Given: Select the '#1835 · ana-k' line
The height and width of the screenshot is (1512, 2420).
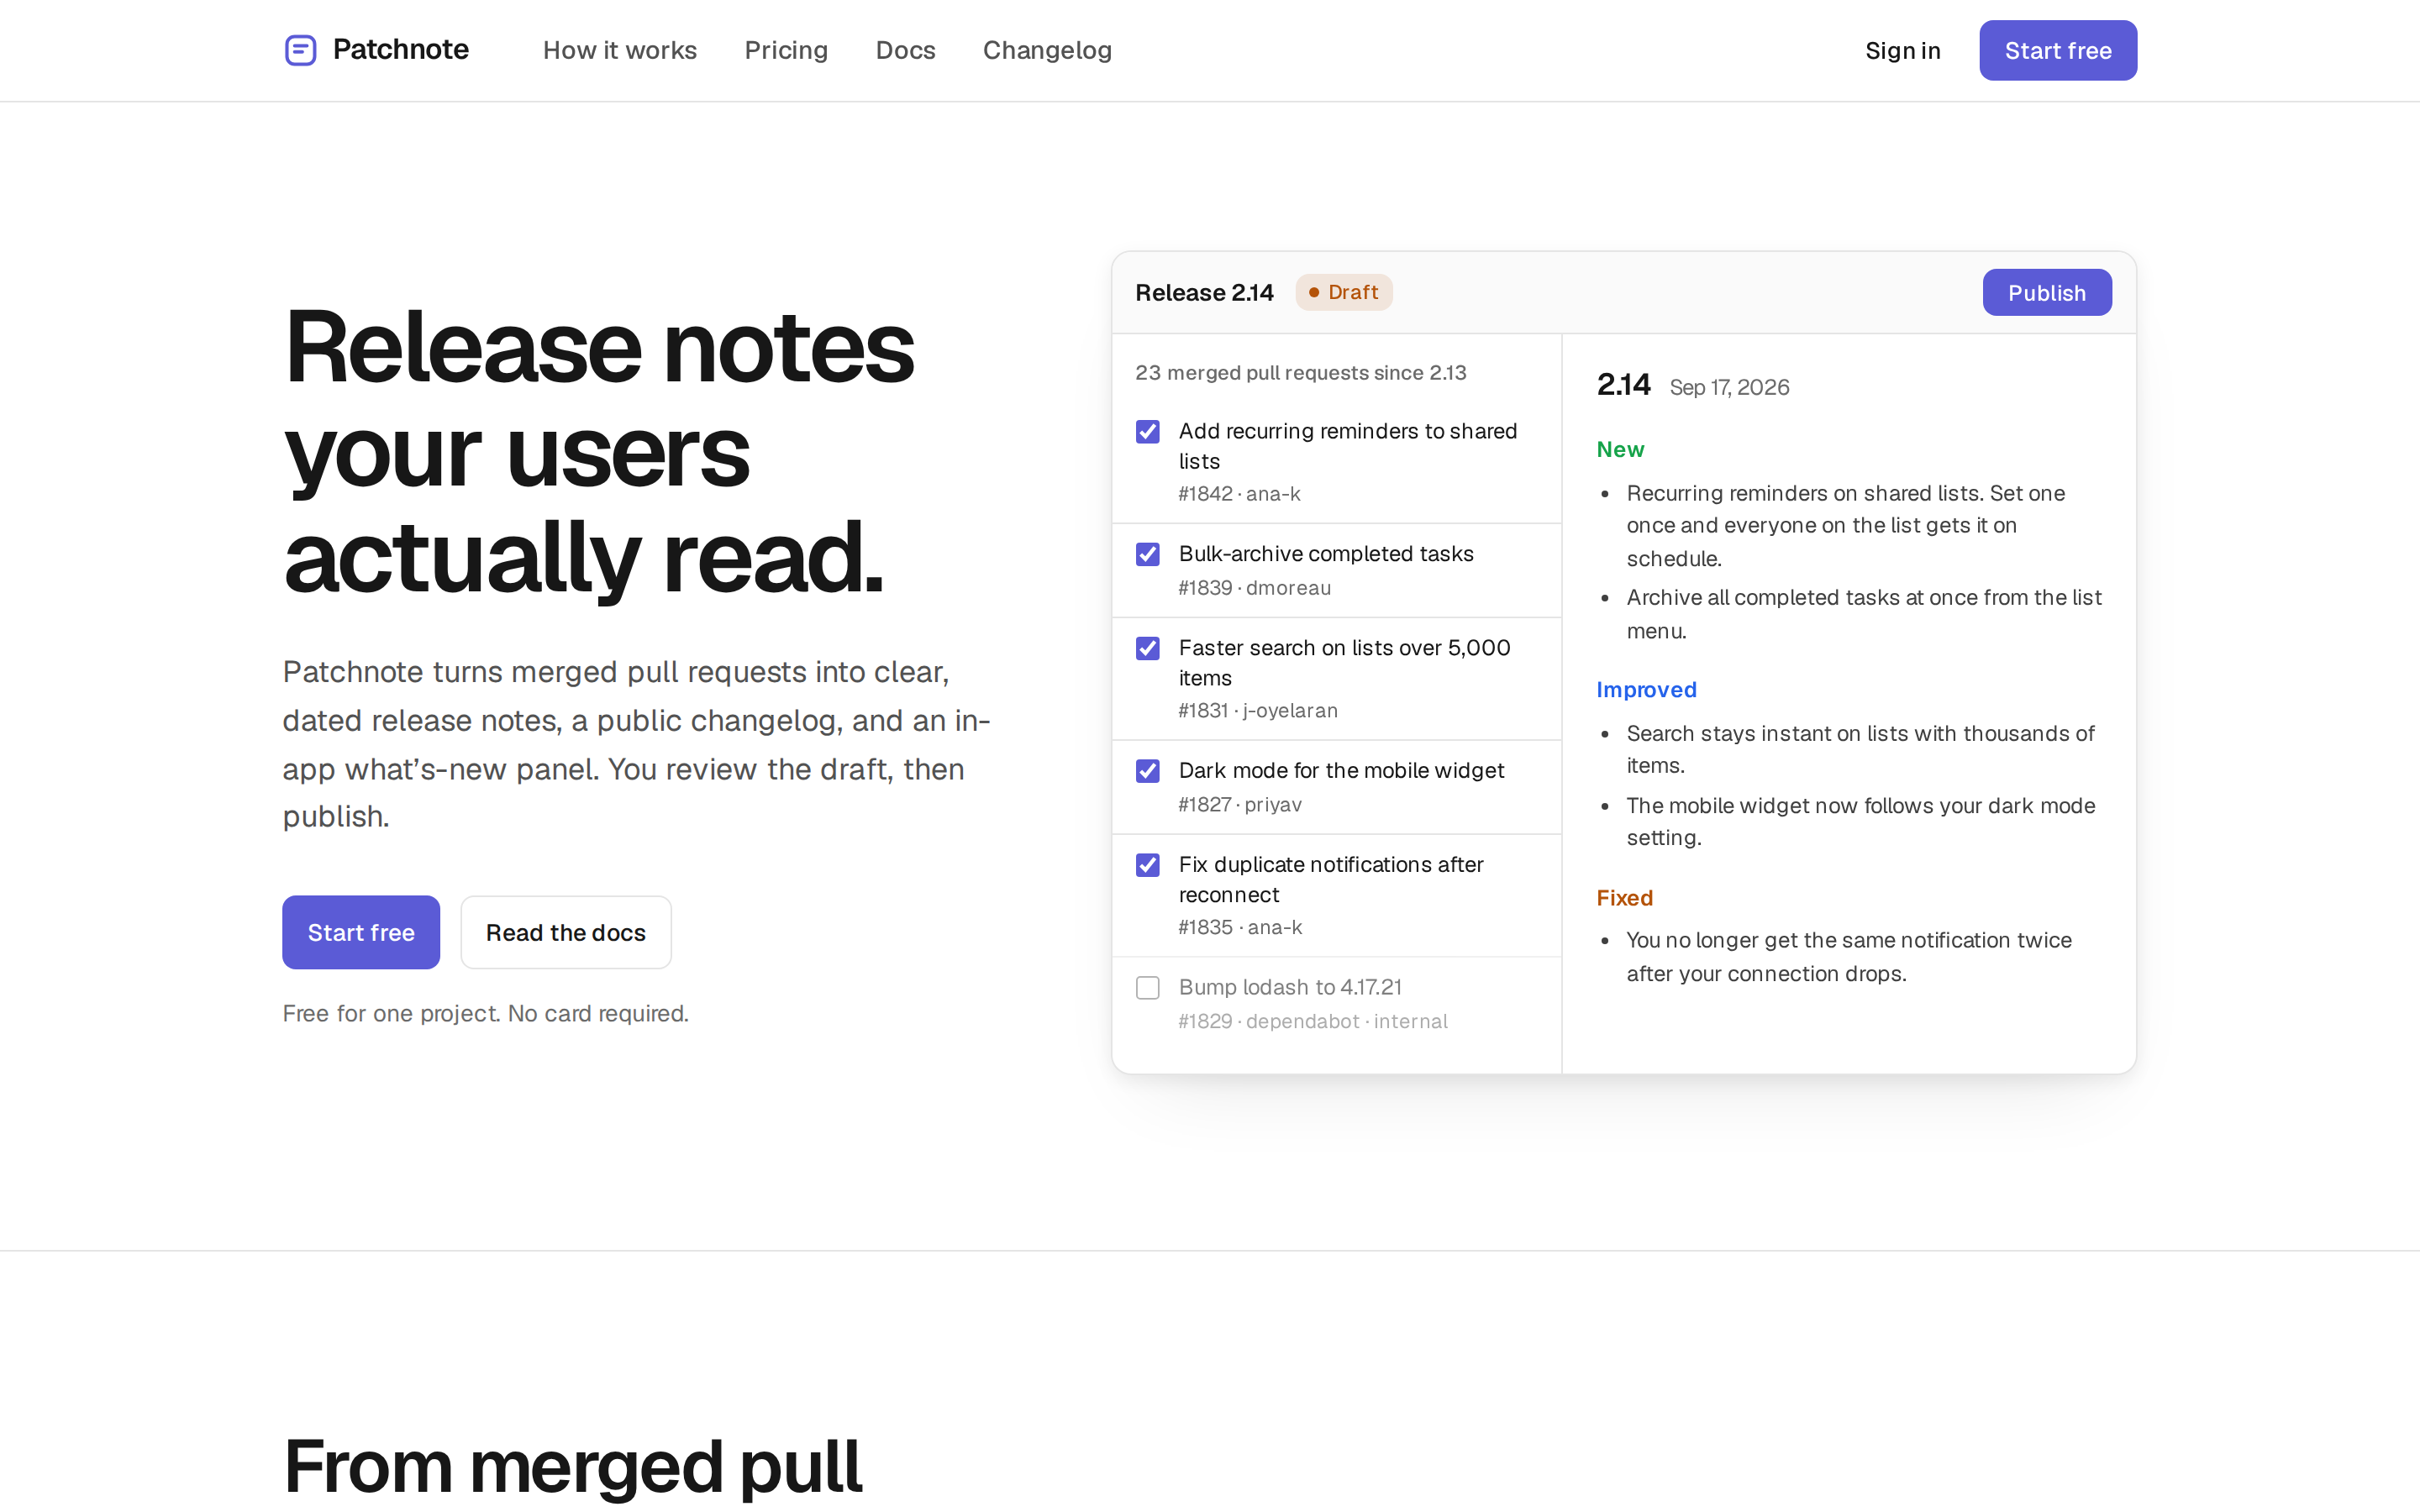Looking at the screenshot, I should tap(1240, 927).
